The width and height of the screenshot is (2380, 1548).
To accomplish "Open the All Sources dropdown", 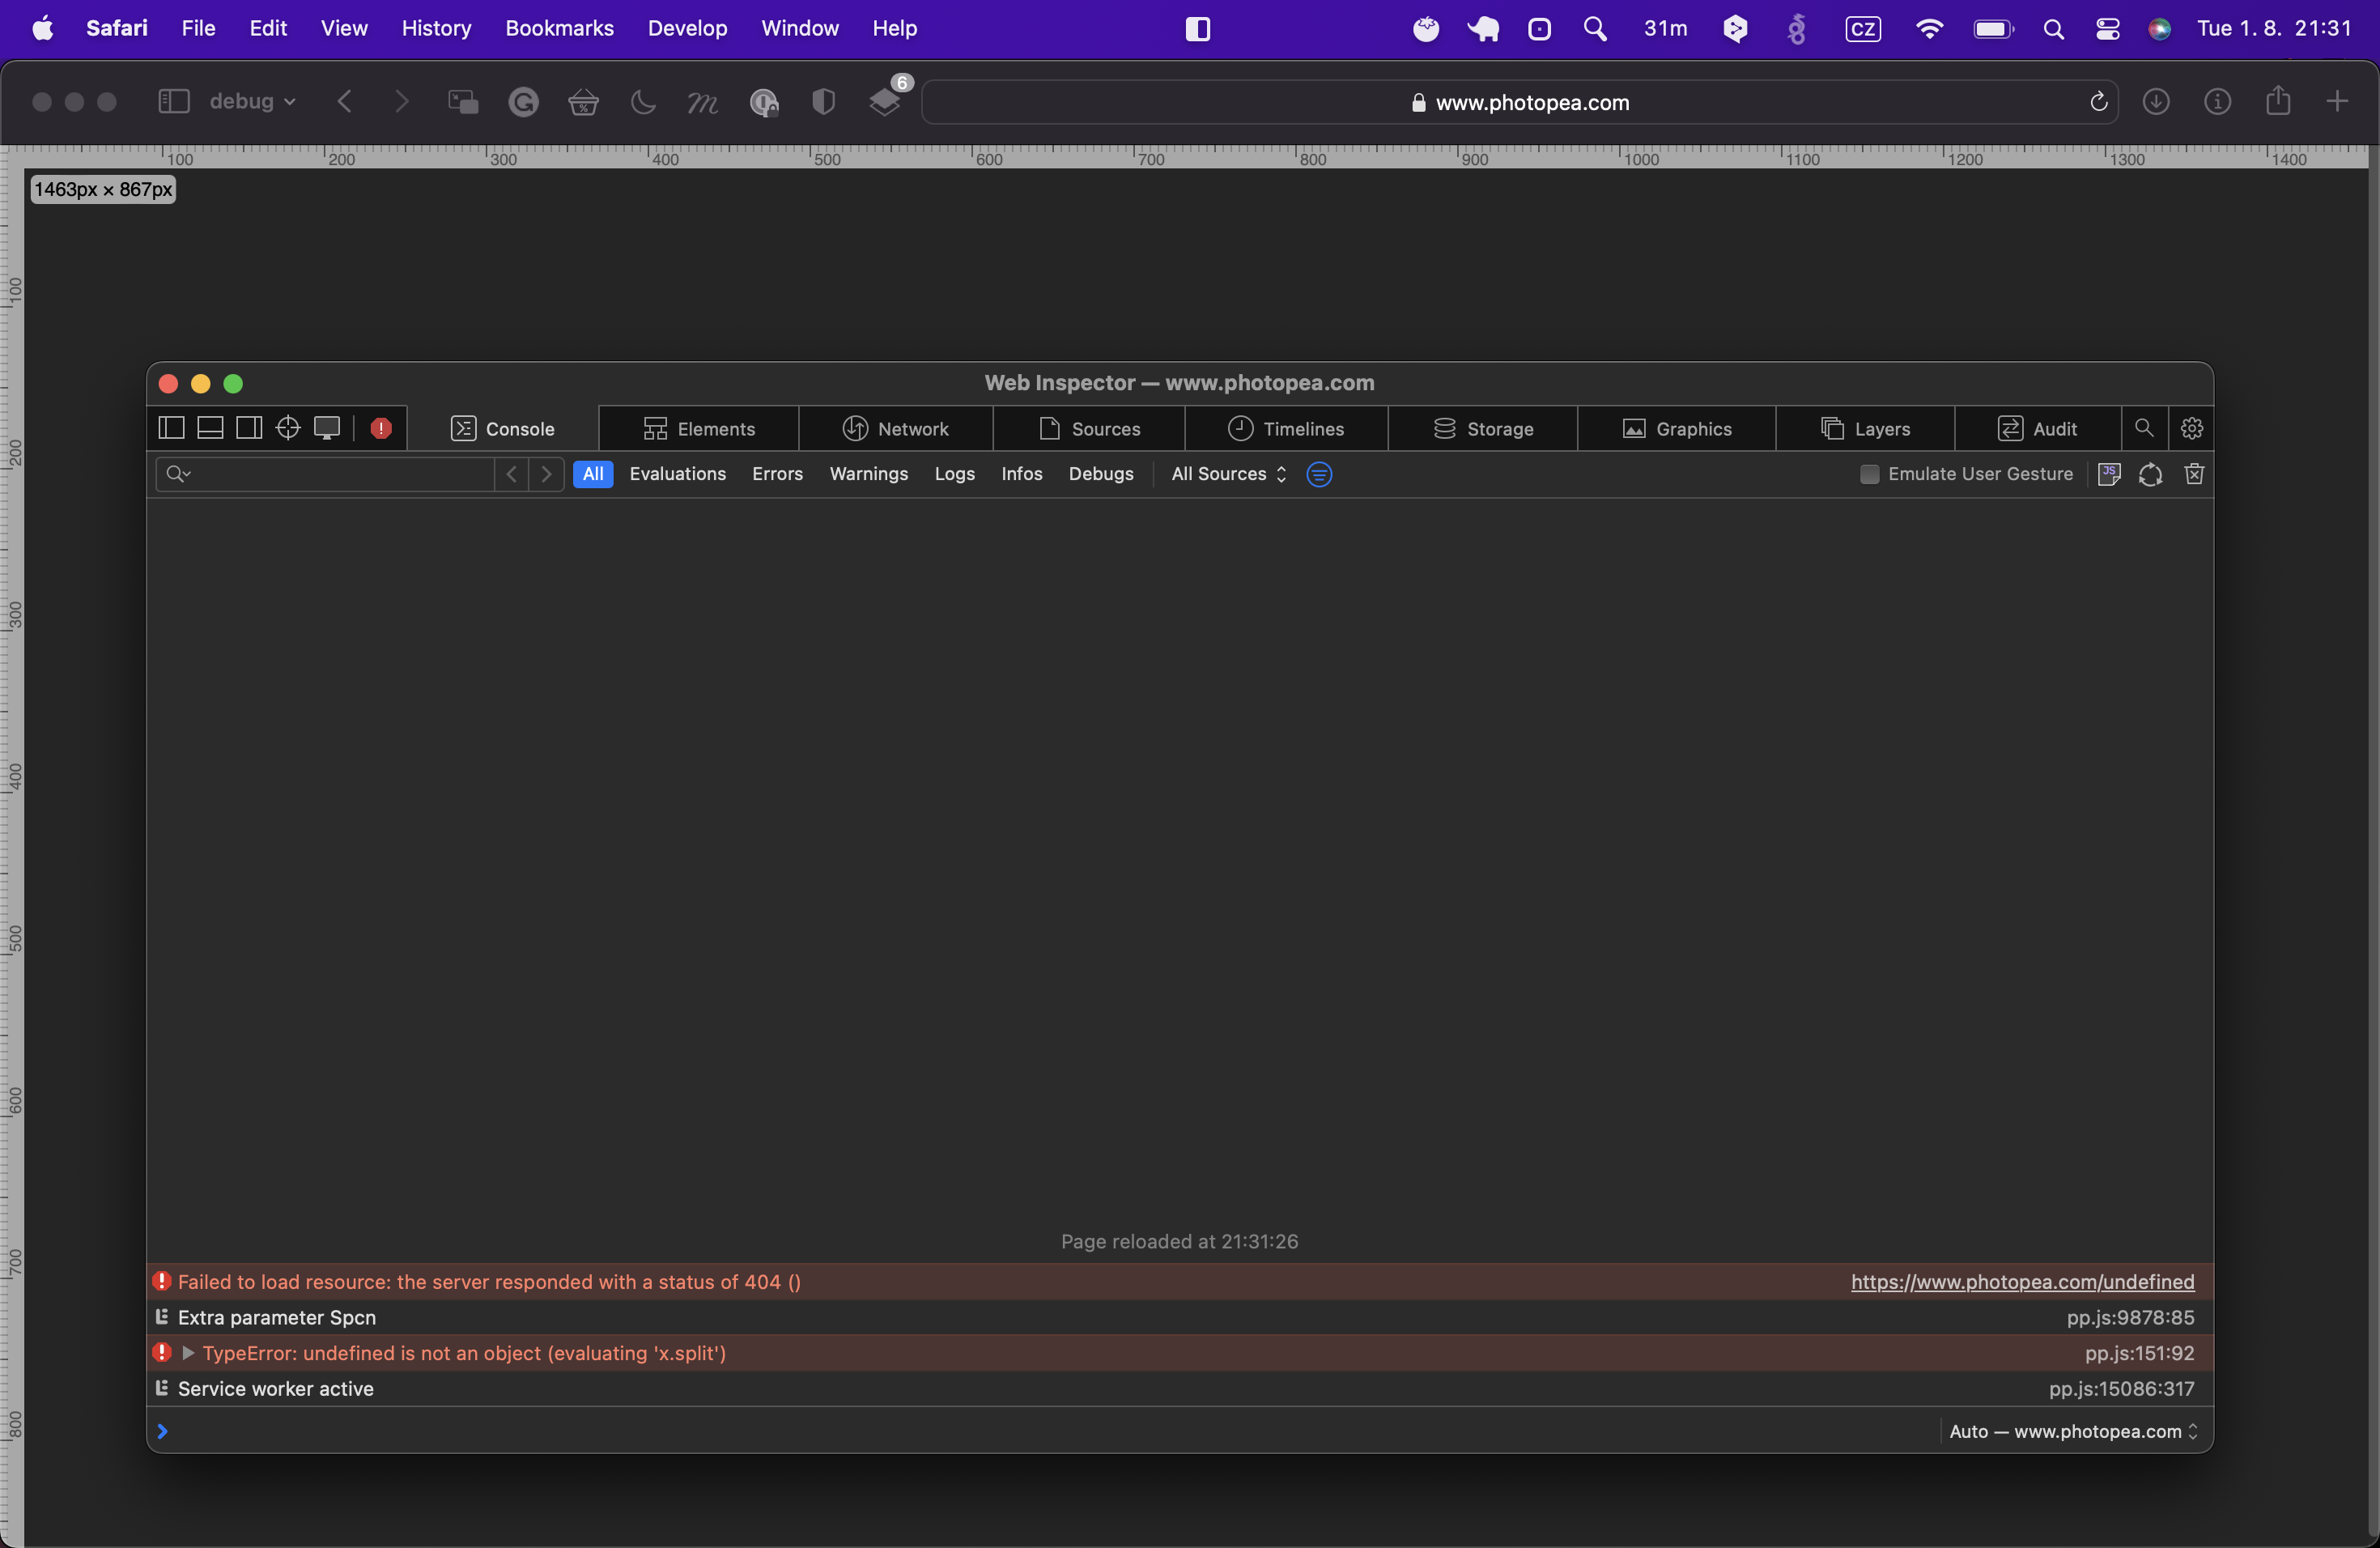I will (x=1227, y=474).
